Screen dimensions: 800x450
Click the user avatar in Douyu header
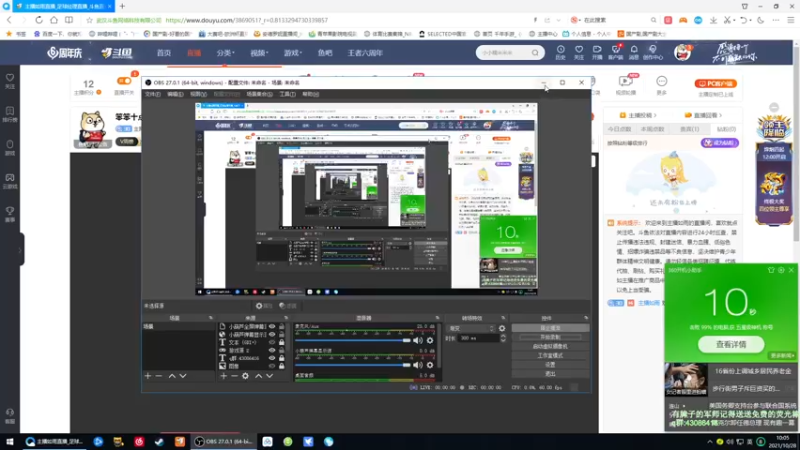[682, 53]
